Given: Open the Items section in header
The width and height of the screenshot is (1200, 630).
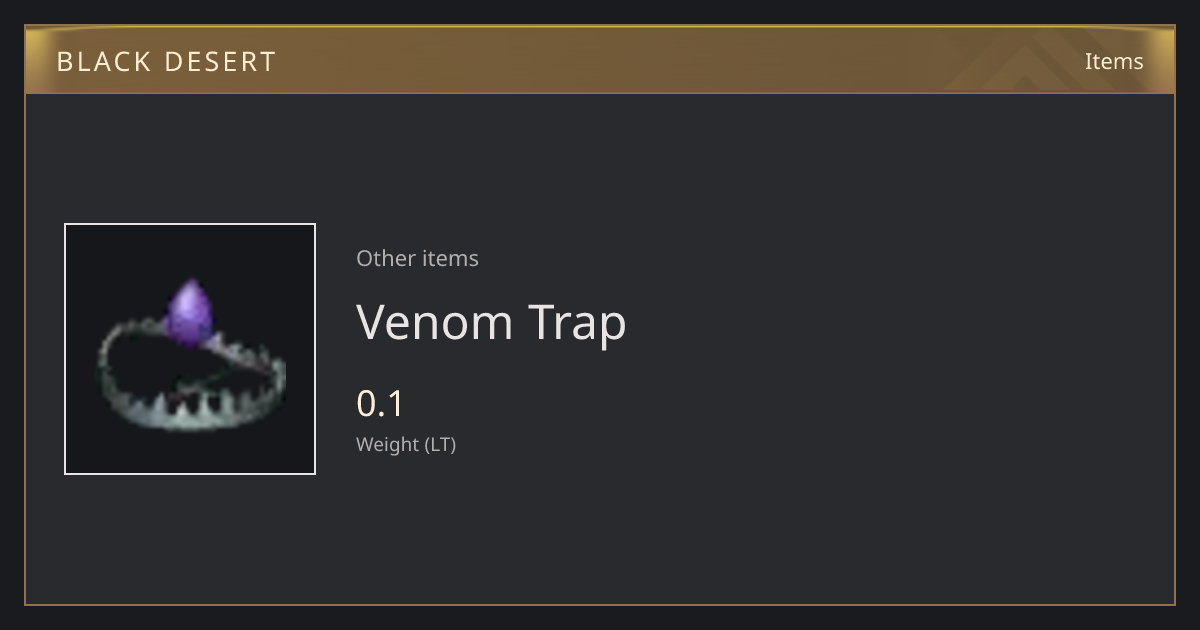Looking at the screenshot, I should [x=1114, y=61].
